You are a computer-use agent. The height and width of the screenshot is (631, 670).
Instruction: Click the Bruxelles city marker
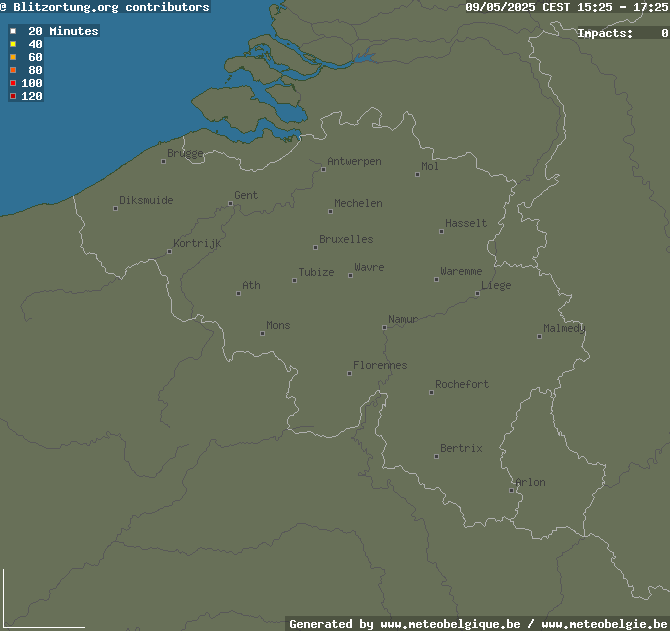(315, 247)
